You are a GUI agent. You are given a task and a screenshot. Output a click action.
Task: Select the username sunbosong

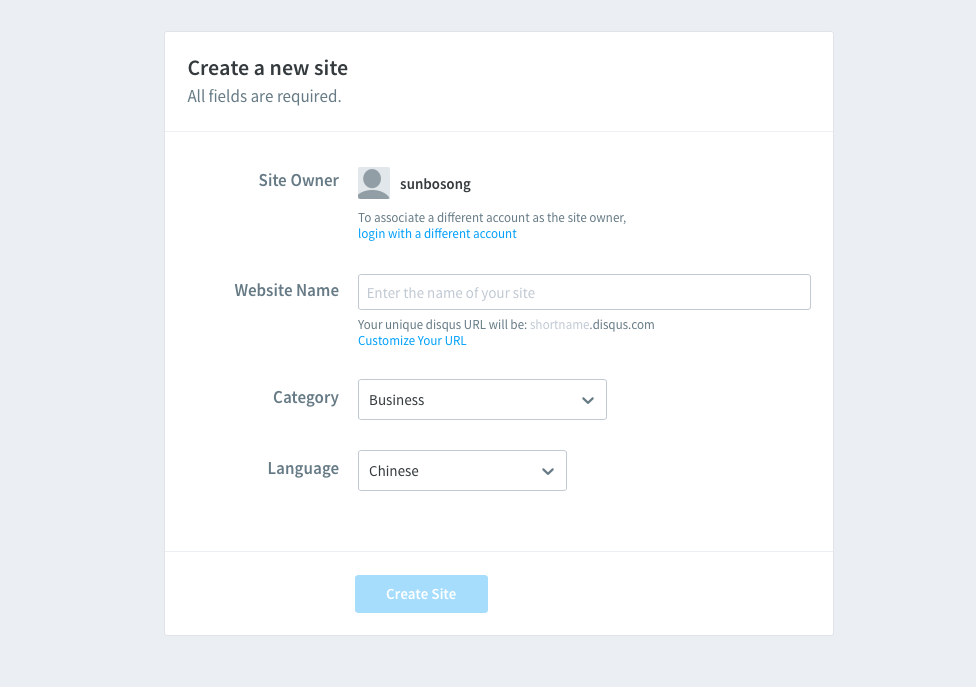tap(435, 184)
